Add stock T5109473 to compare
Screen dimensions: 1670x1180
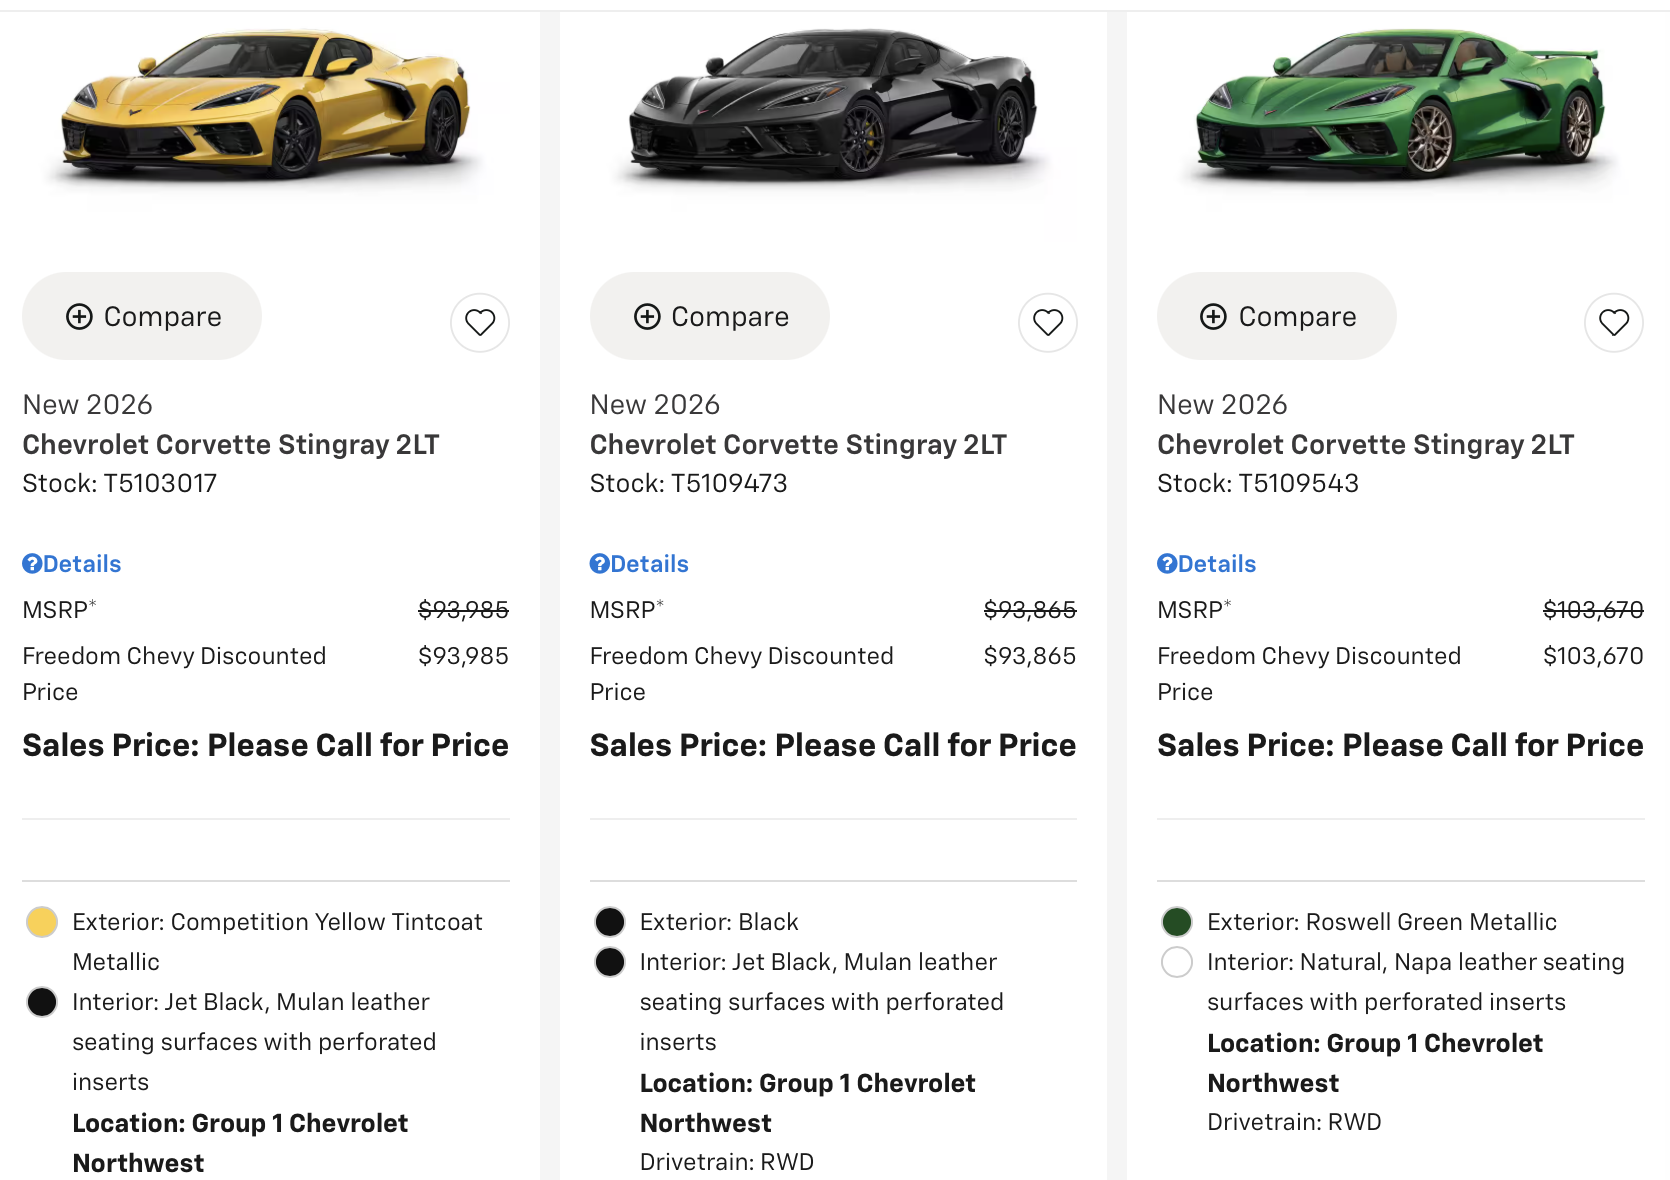[x=710, y=316]
